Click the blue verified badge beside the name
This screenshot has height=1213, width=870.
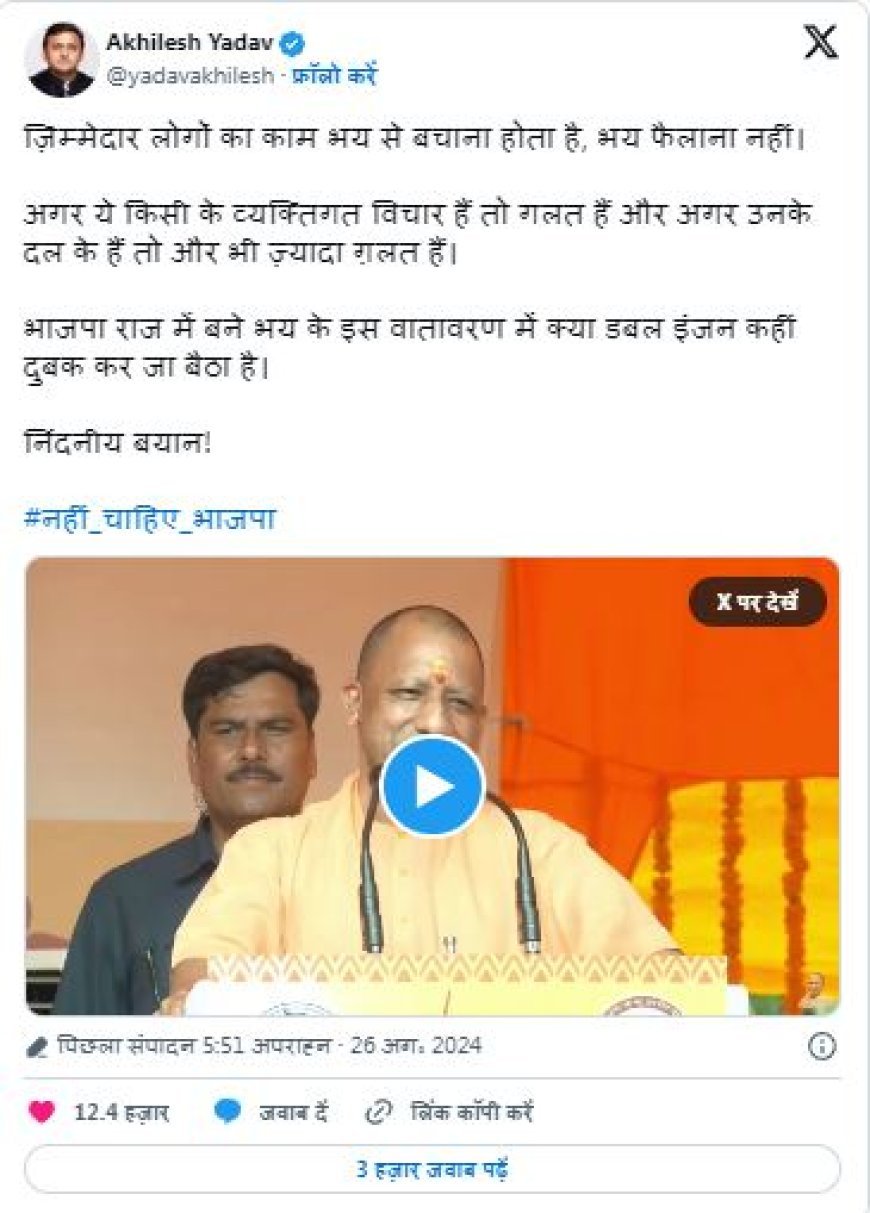(x=293, y=43)
